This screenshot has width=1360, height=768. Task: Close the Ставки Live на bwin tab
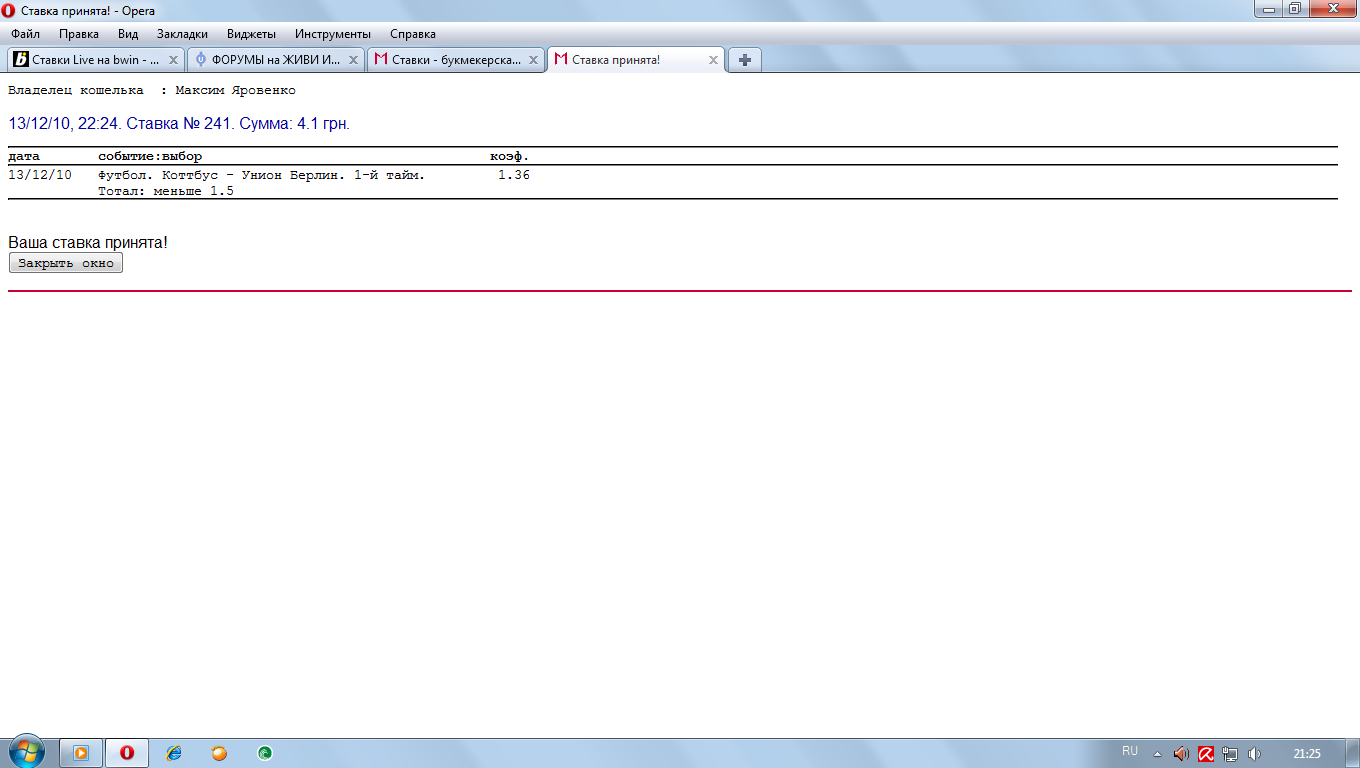pos(173,60)
